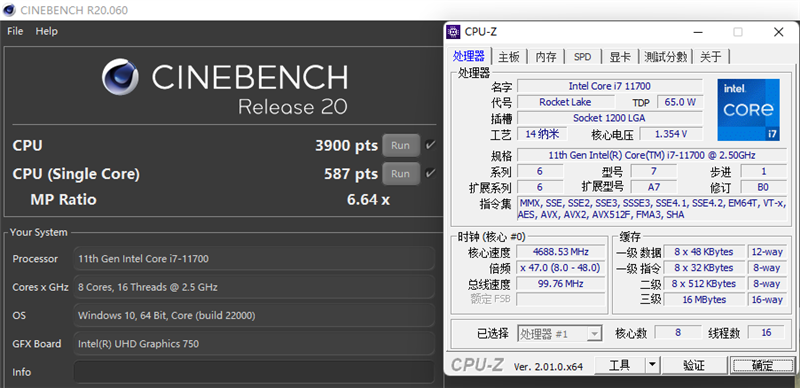
Task: Click the TDP 65.0 W value
Action: pos(680,102)
